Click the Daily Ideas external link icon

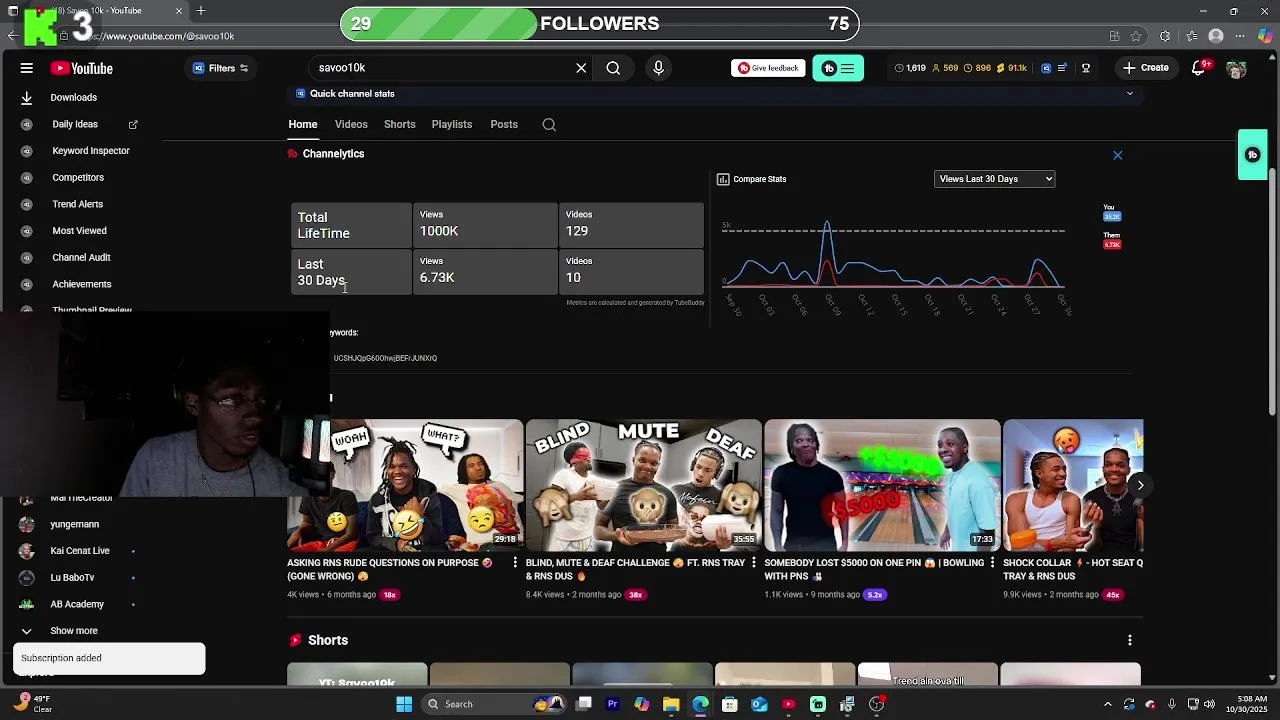coord(133,124)
